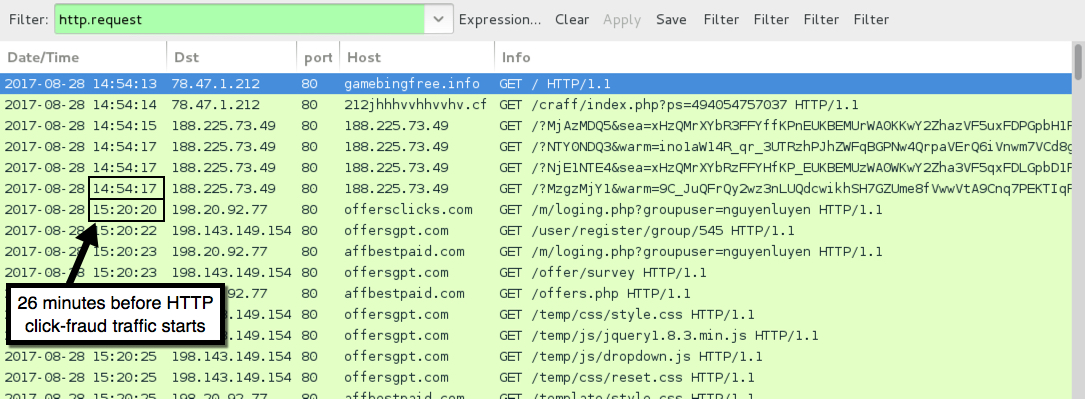
Task: Select host 188.225.73.49 in /?NTY0NDQ3 row
Action: 396,147
